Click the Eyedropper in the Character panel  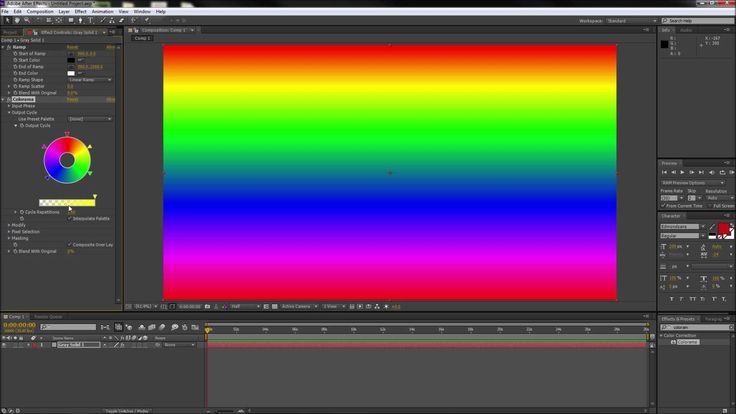coord(712,227)
